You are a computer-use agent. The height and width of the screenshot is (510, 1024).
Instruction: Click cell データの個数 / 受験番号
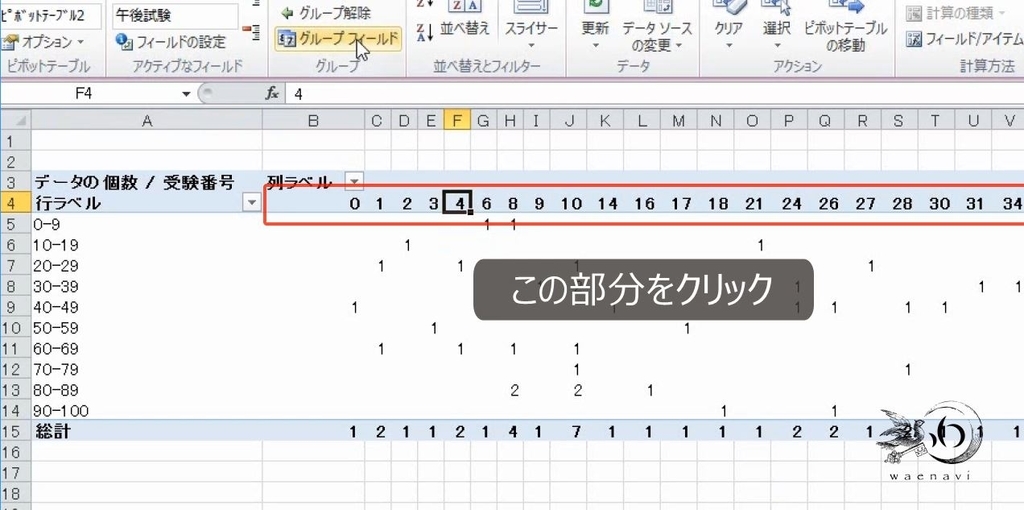point(133,182)
